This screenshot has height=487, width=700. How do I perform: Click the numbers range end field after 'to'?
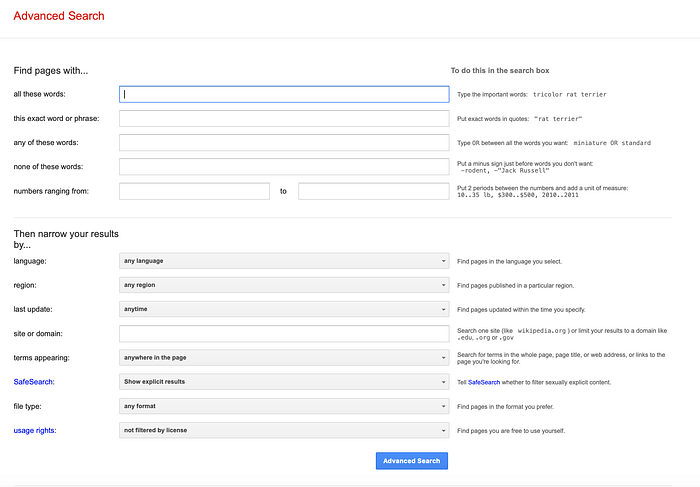pos(374,191)
